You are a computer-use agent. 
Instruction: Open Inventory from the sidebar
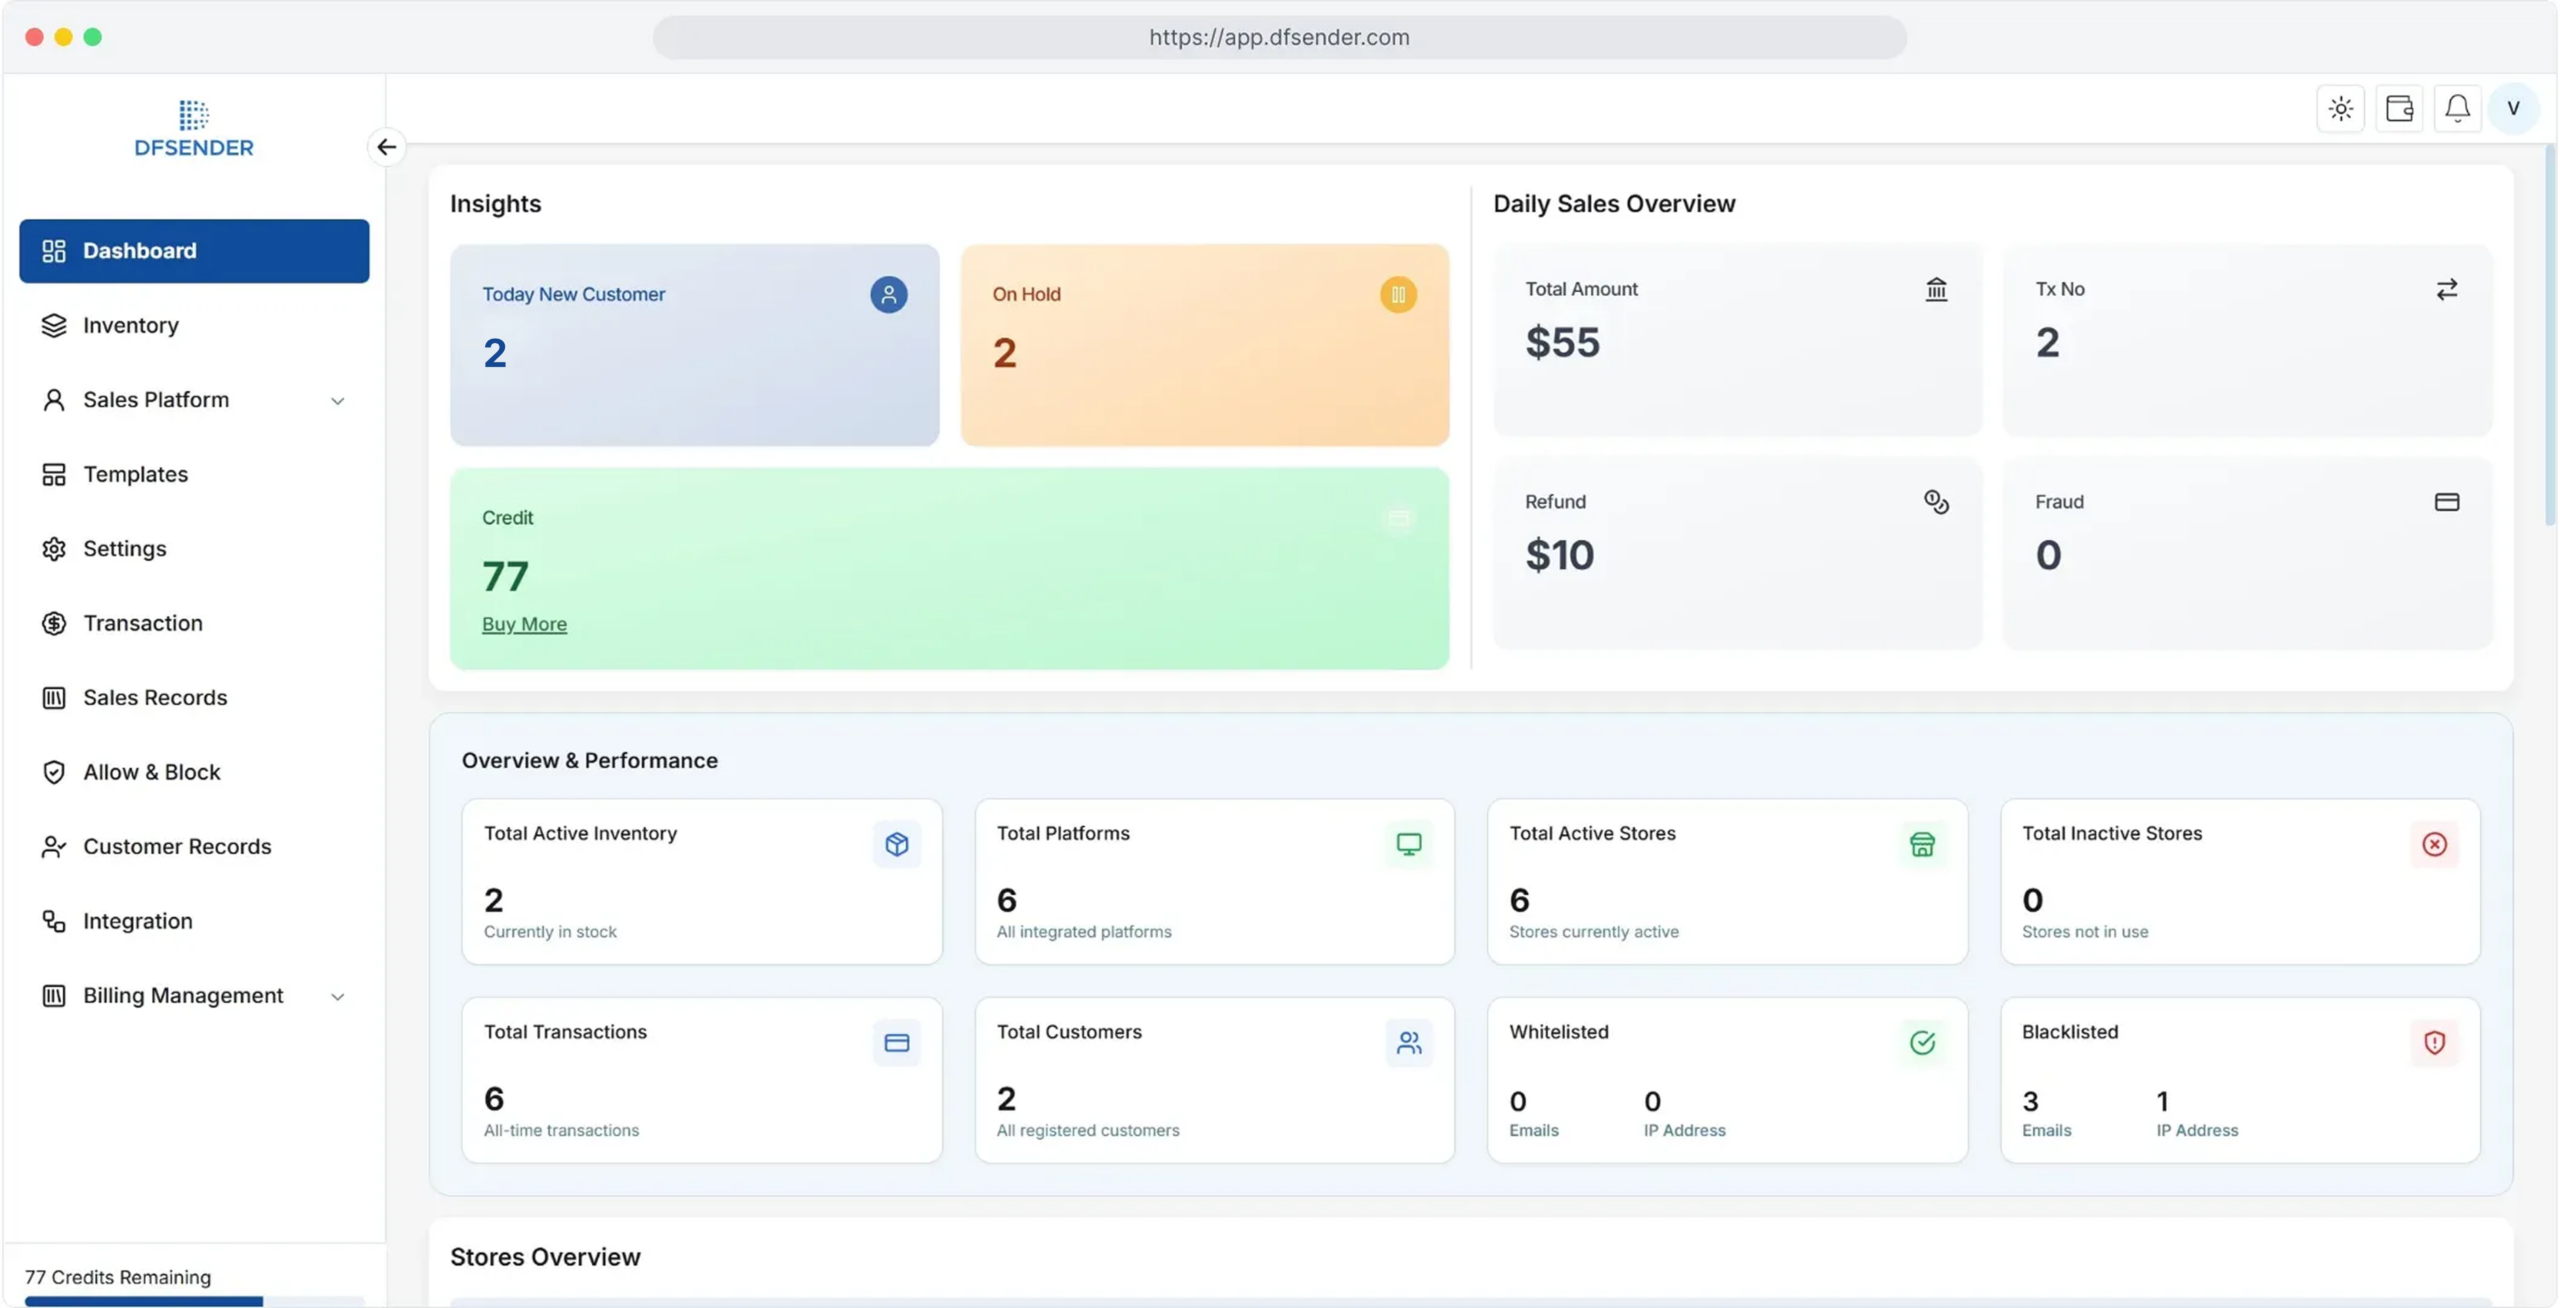click(x=131, y=325)
